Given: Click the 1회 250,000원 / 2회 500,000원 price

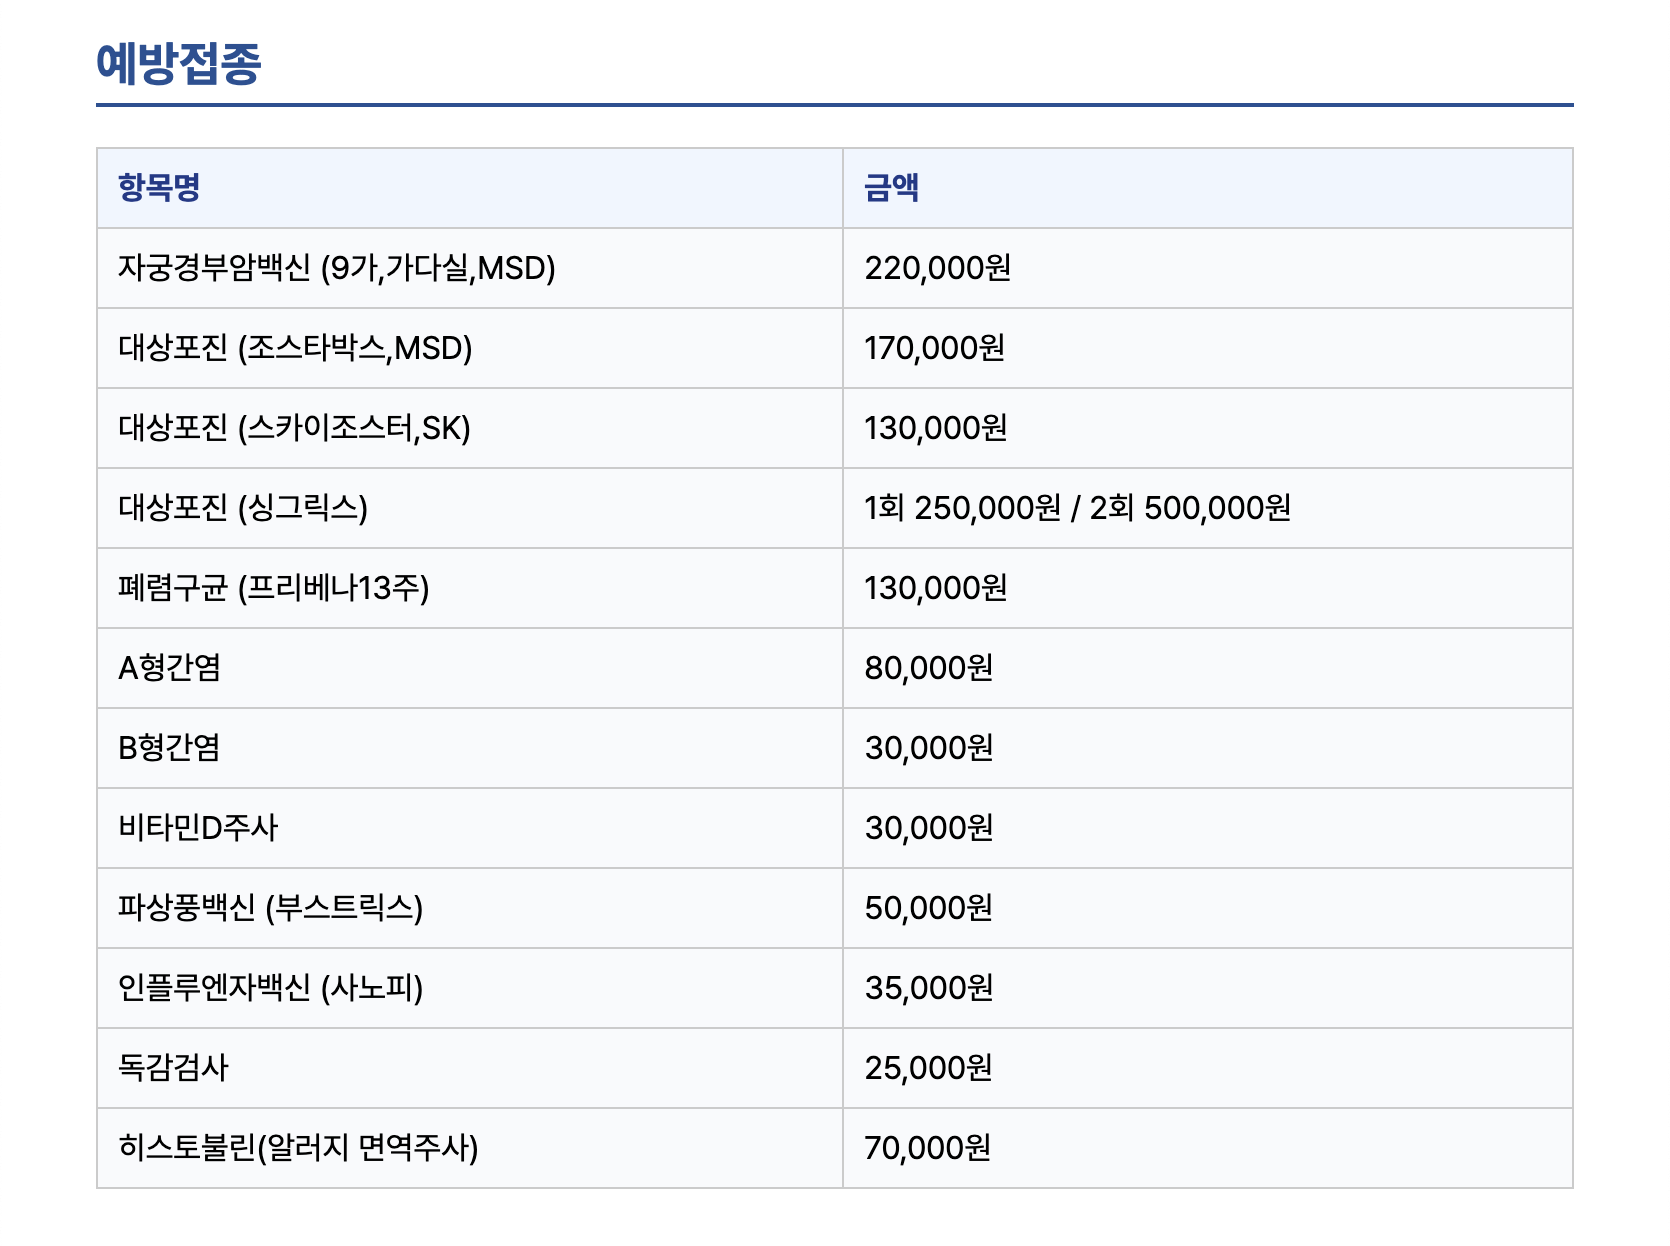Looking at the screenshot, I should (x=1077, y=508).
